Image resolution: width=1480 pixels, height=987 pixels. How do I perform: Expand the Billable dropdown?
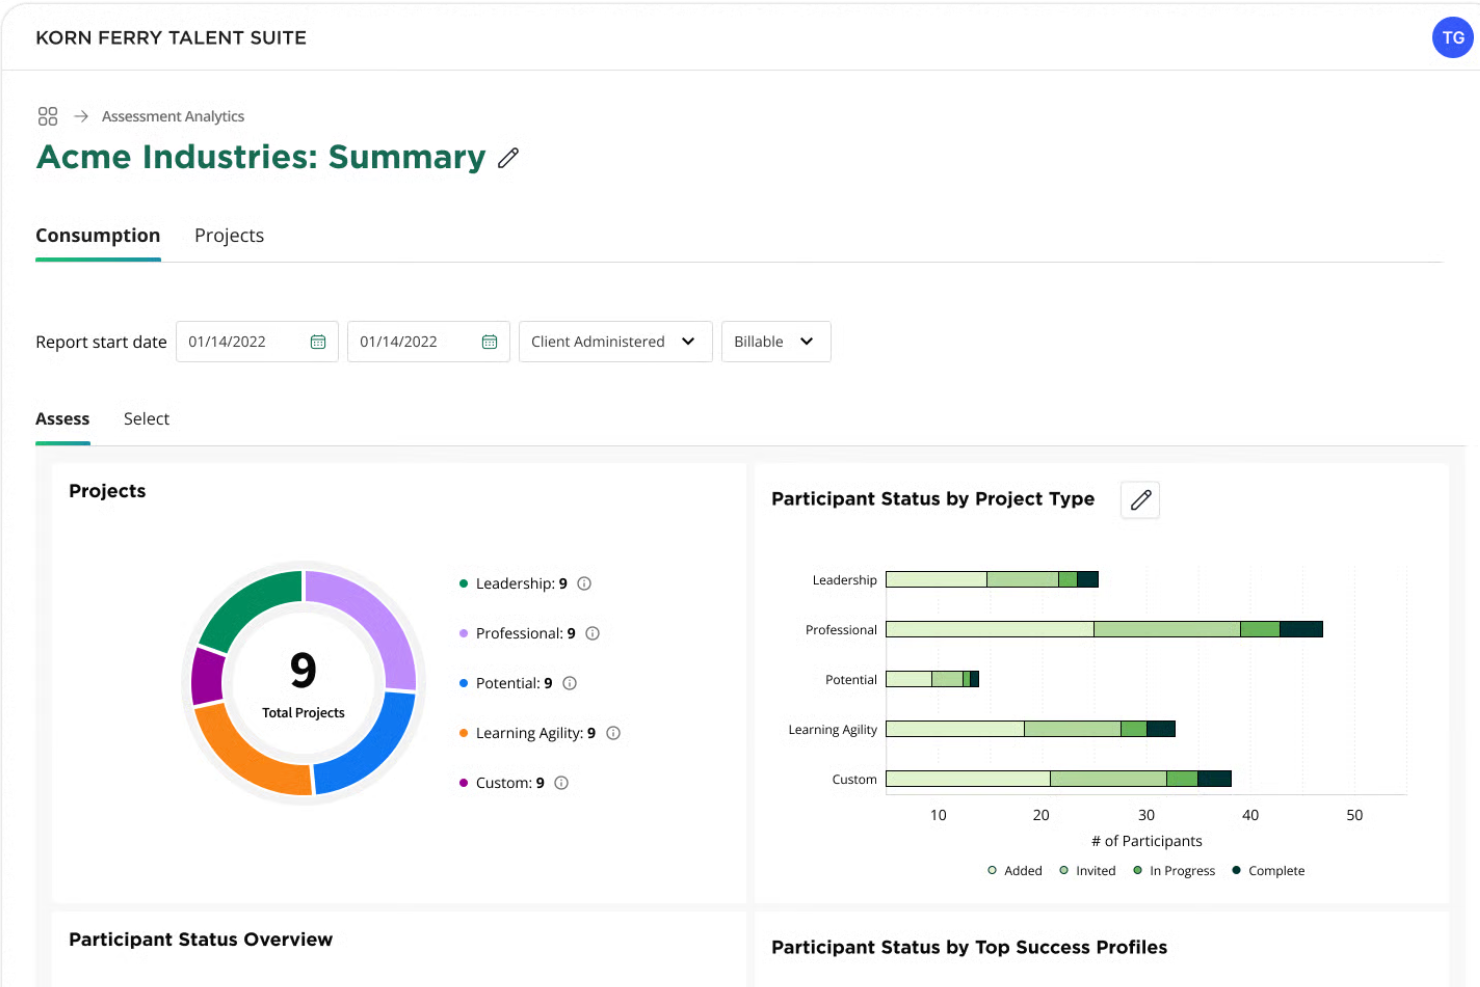(x=775, y=342)
